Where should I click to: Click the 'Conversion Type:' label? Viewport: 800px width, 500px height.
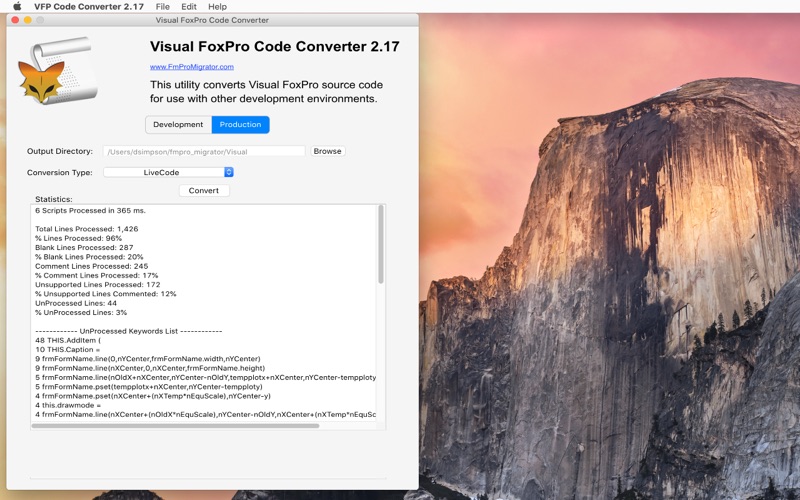(60, 172)
